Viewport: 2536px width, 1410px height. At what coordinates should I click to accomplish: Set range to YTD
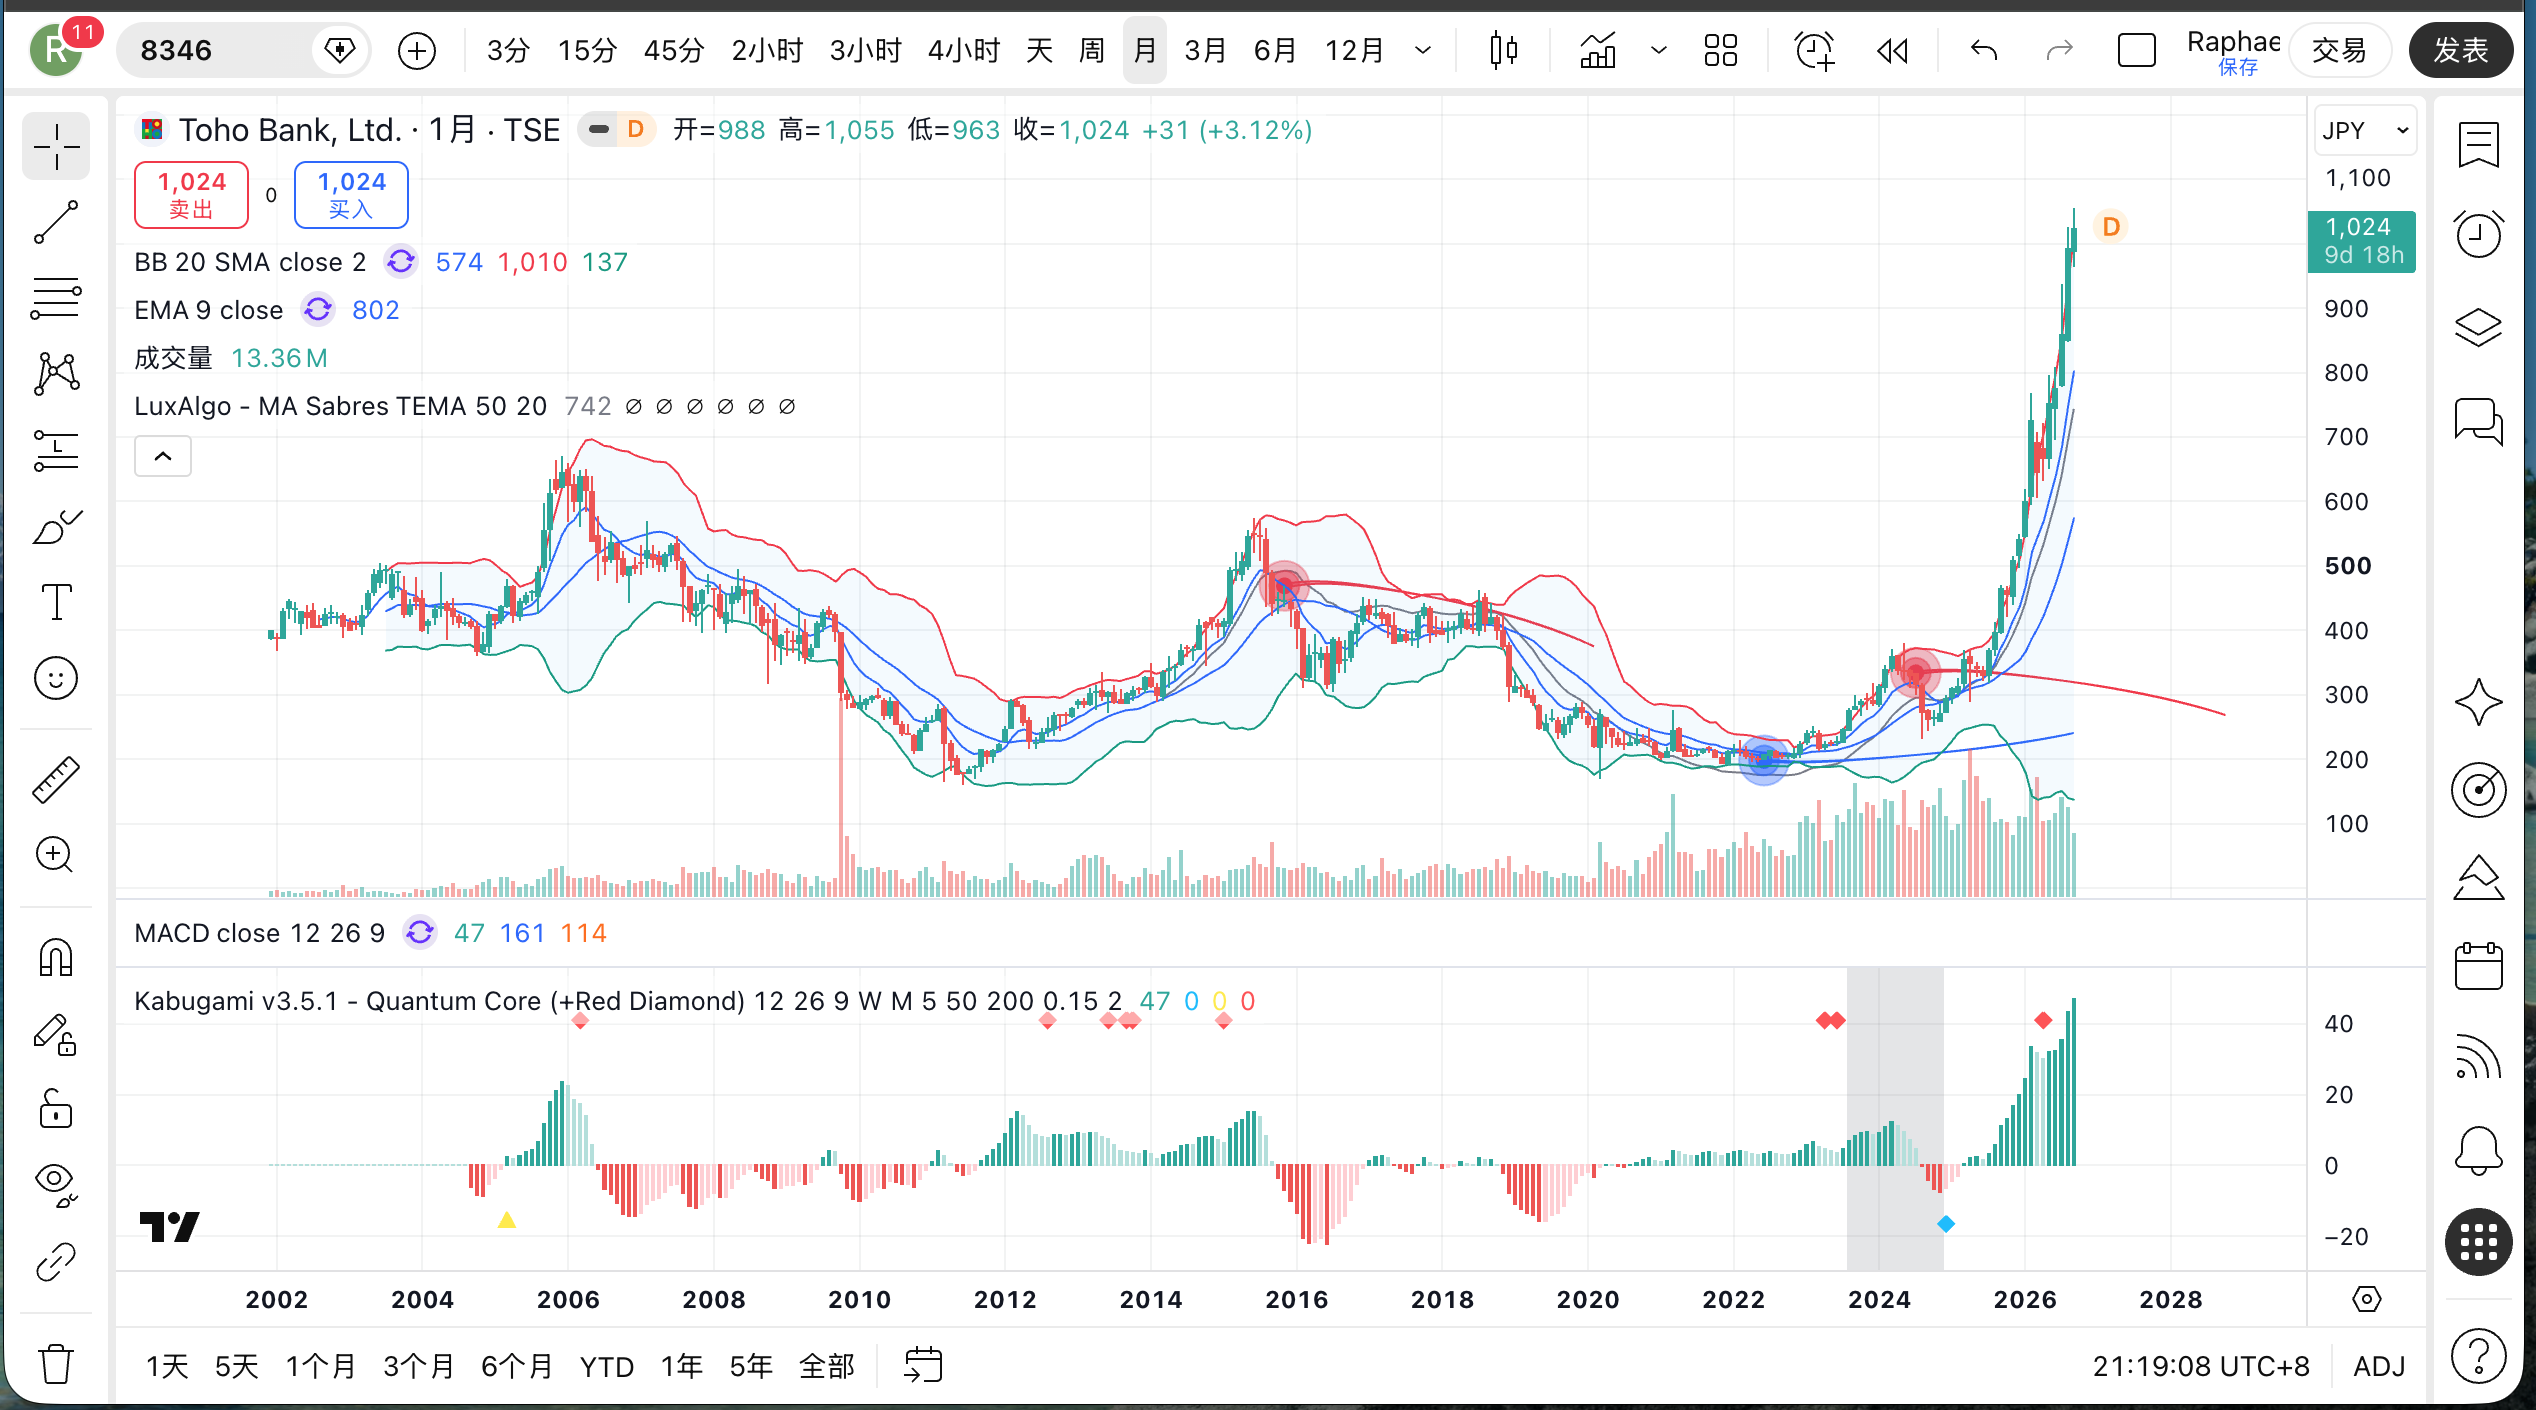click(607, 1366)
